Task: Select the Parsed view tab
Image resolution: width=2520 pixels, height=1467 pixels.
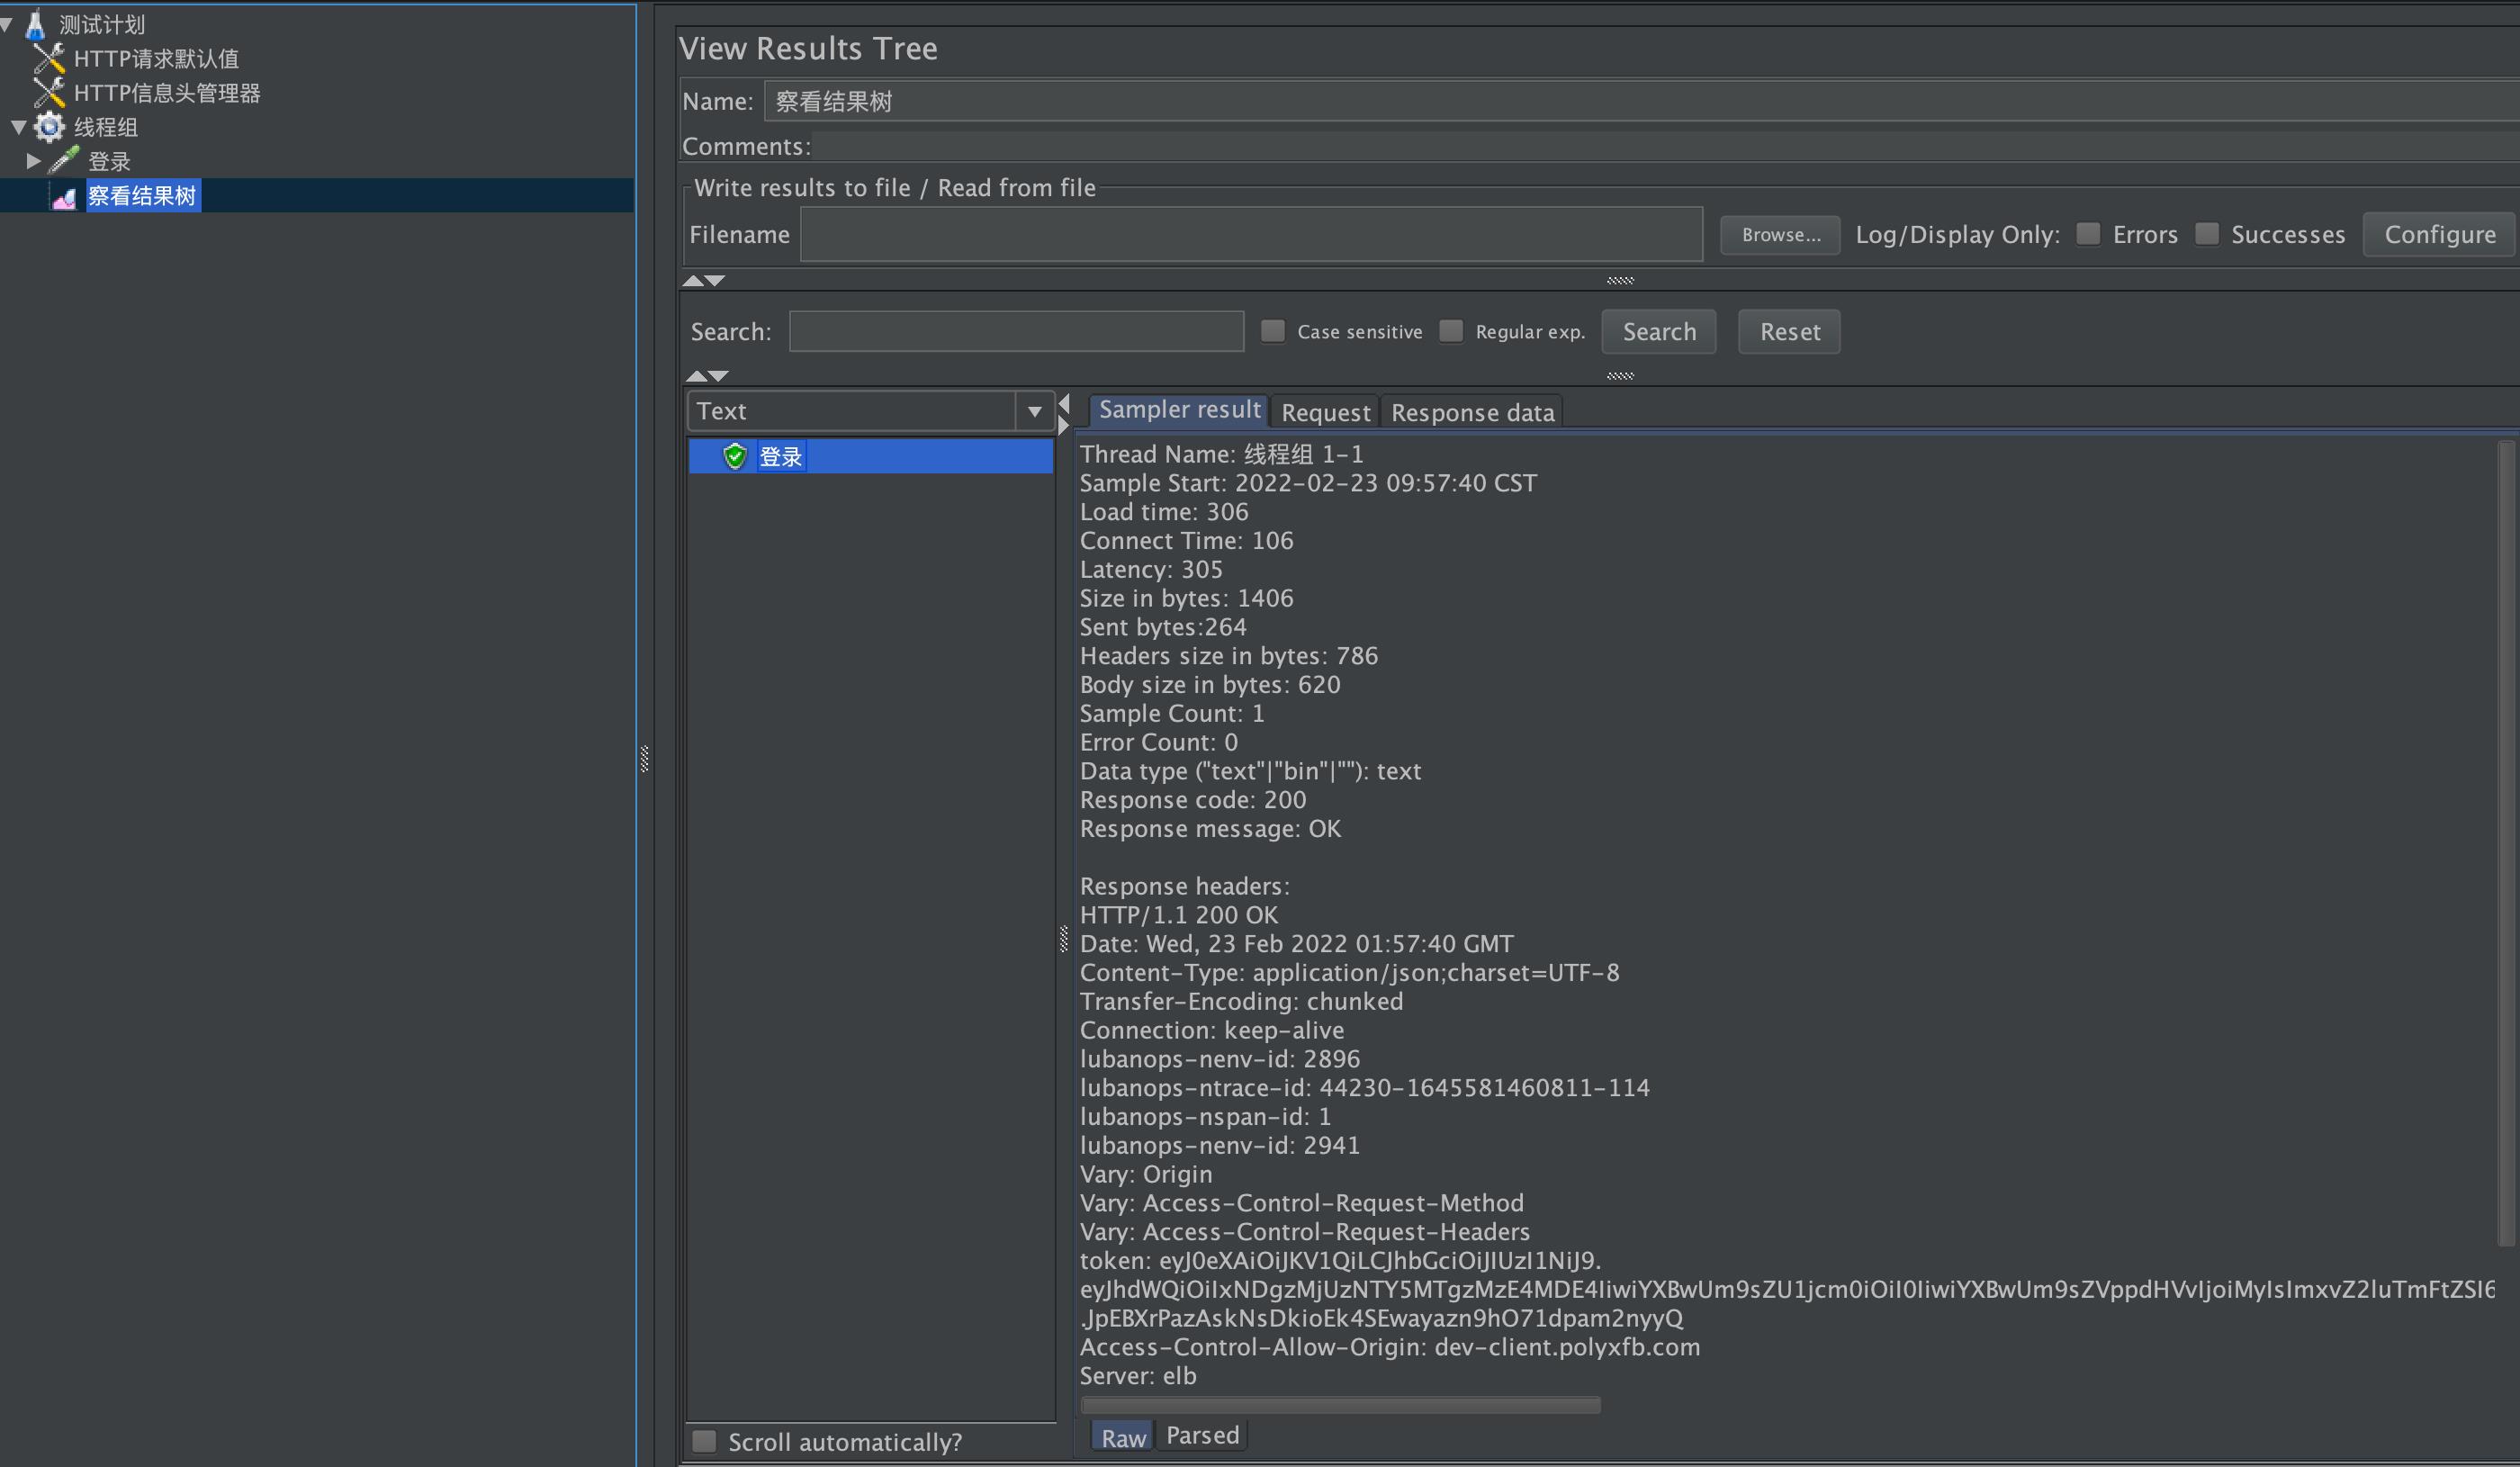Action: click(x=1202, y=1435)
